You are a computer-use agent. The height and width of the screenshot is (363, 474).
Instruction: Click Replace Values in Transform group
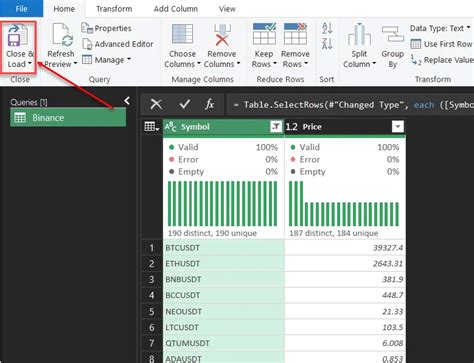(442, 60)
